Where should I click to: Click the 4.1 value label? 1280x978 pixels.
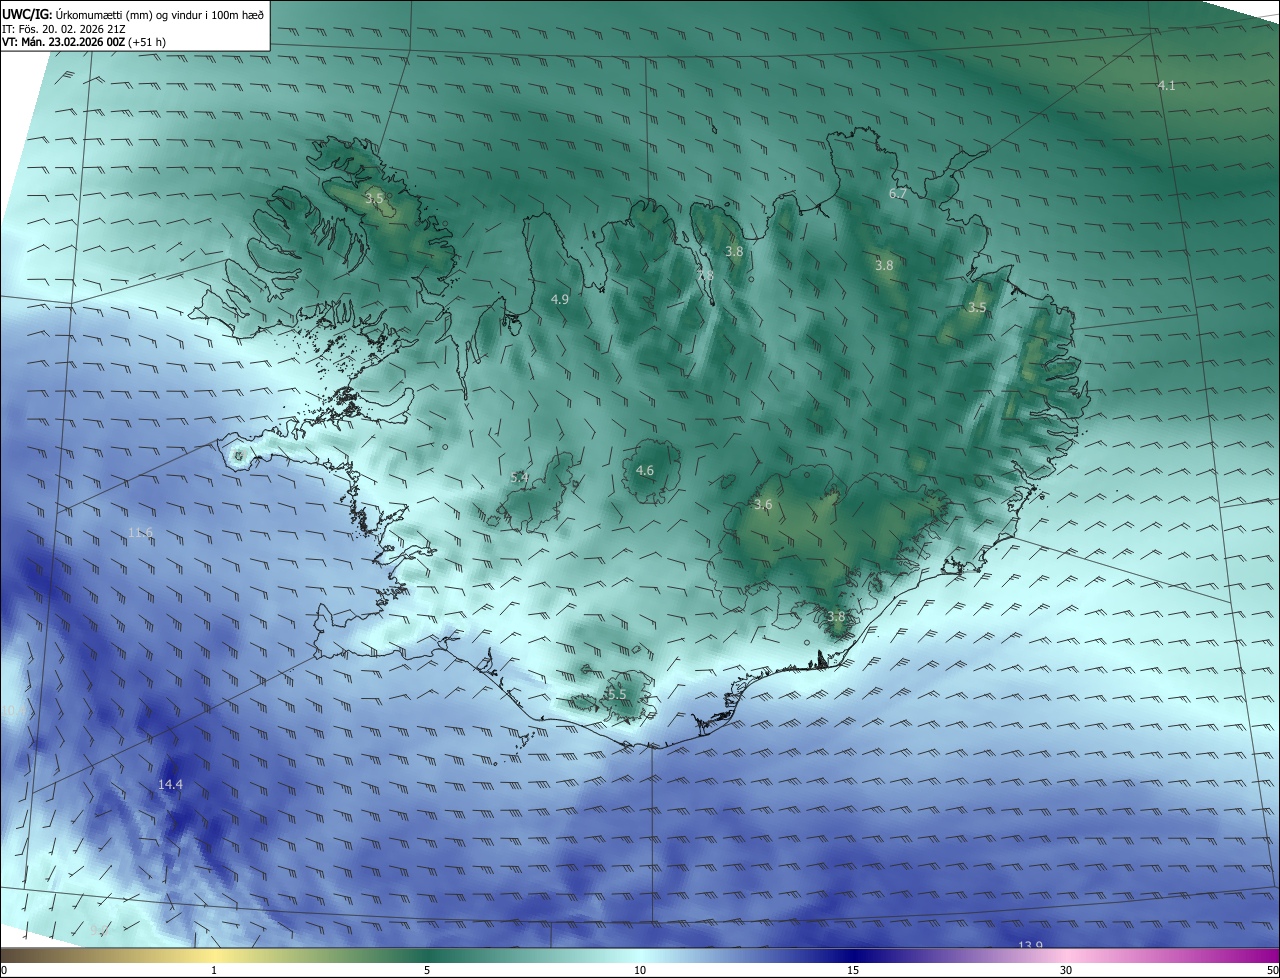(1167, 86)
